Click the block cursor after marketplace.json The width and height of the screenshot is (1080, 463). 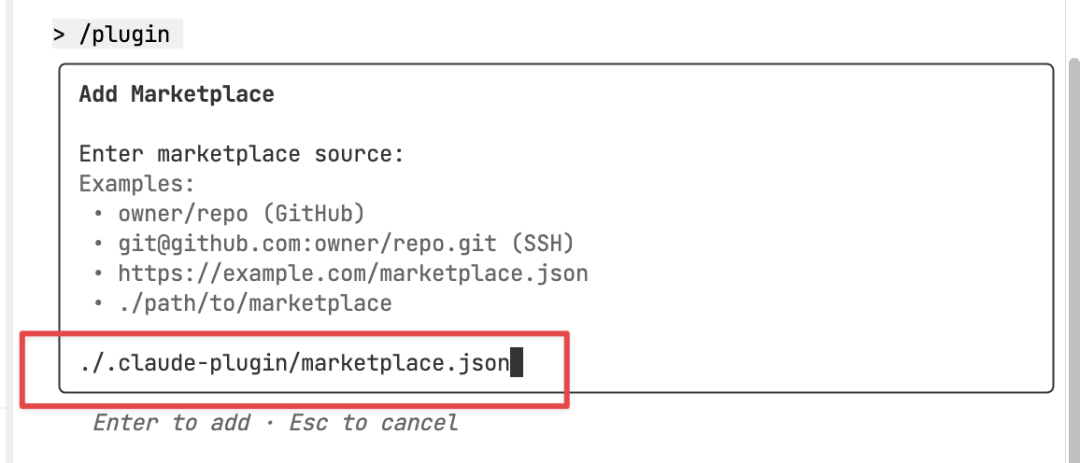pyautogui.click(x=517, y=364)
